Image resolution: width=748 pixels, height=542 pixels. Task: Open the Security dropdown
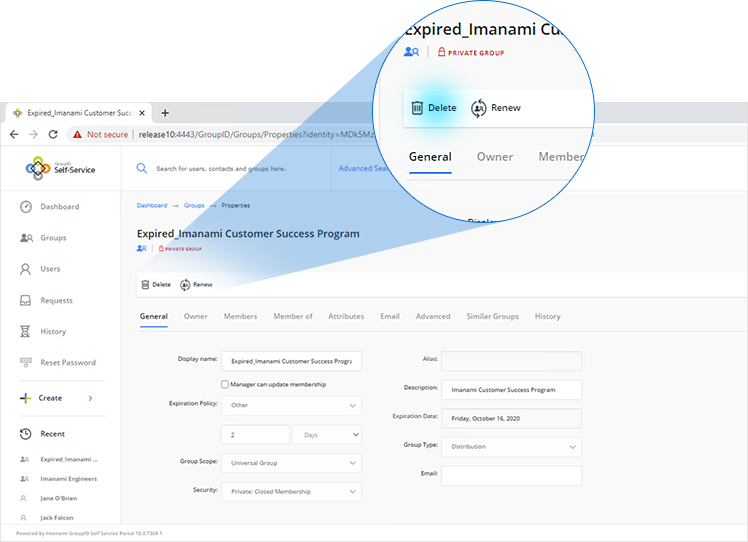pos(291,491)
